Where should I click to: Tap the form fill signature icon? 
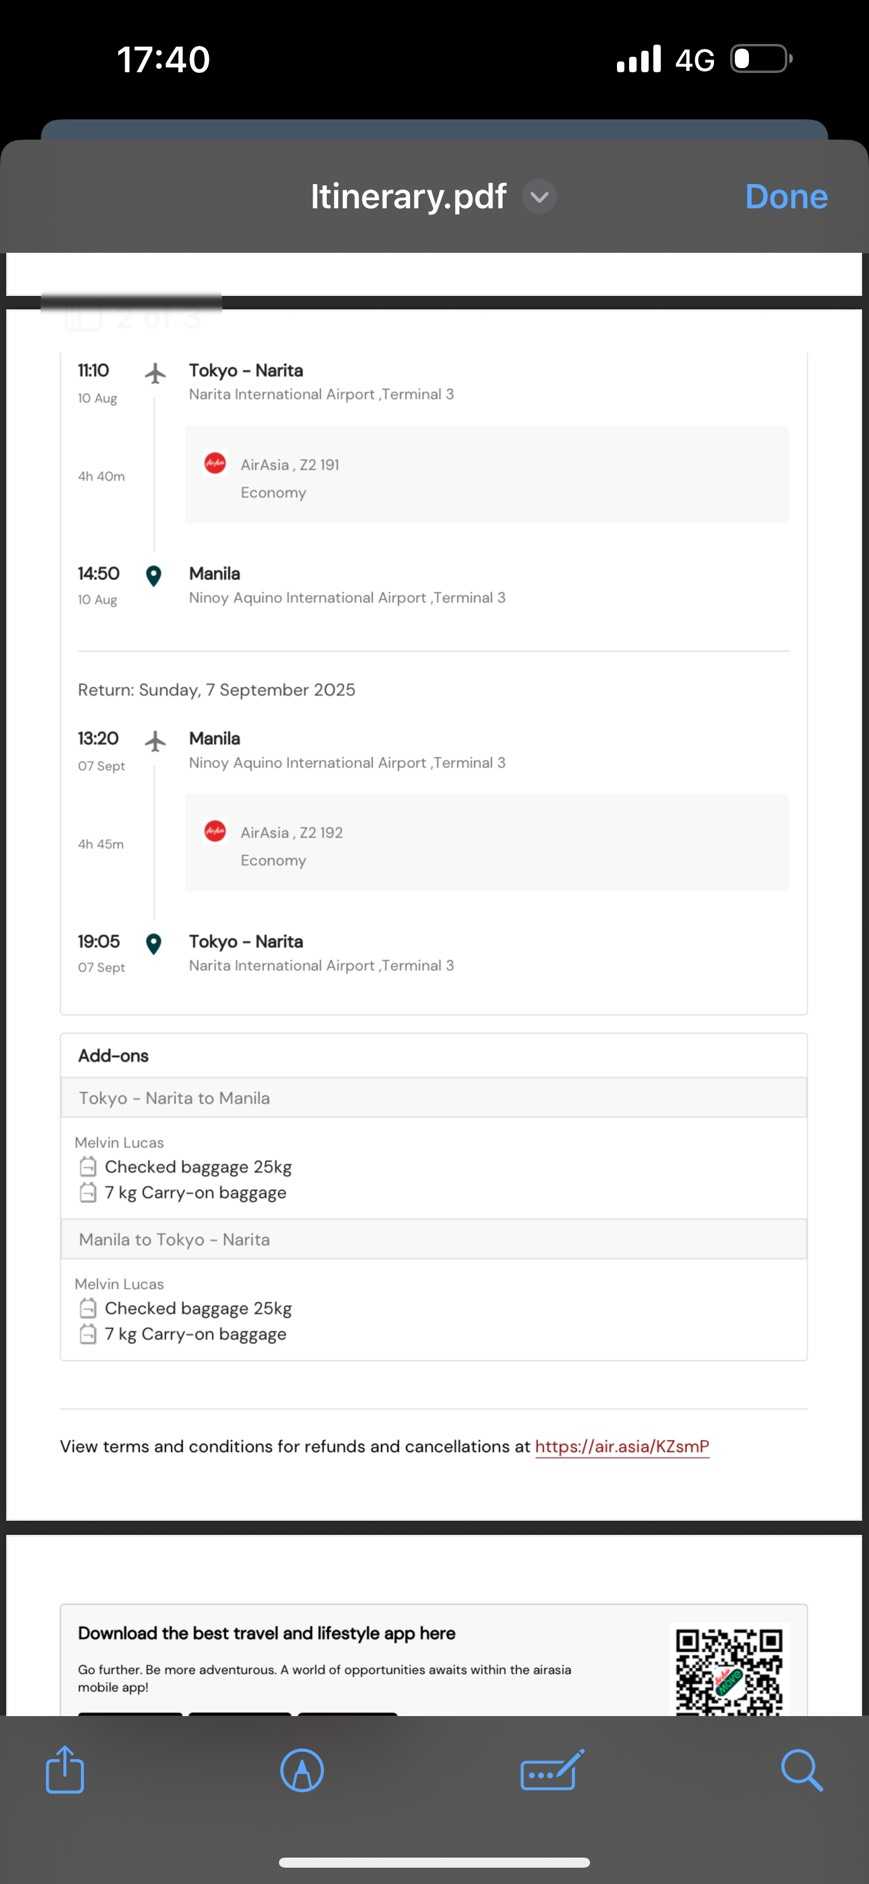pyautogui.click(x=552, y=1770)
